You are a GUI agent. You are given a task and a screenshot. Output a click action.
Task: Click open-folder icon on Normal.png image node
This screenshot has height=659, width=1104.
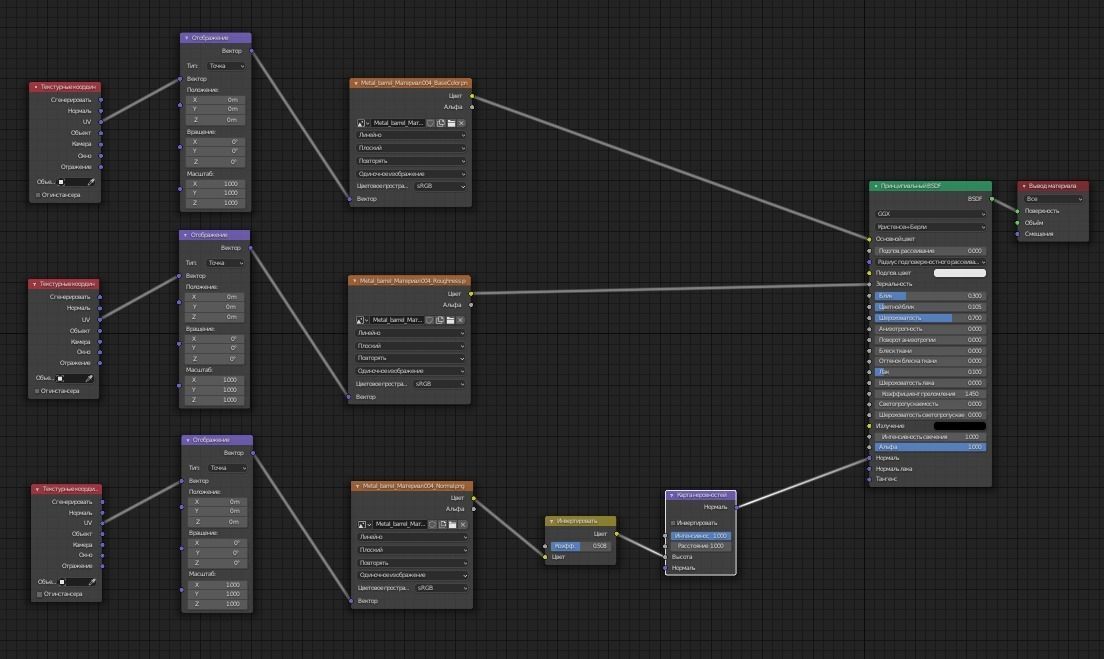point(453,525)
